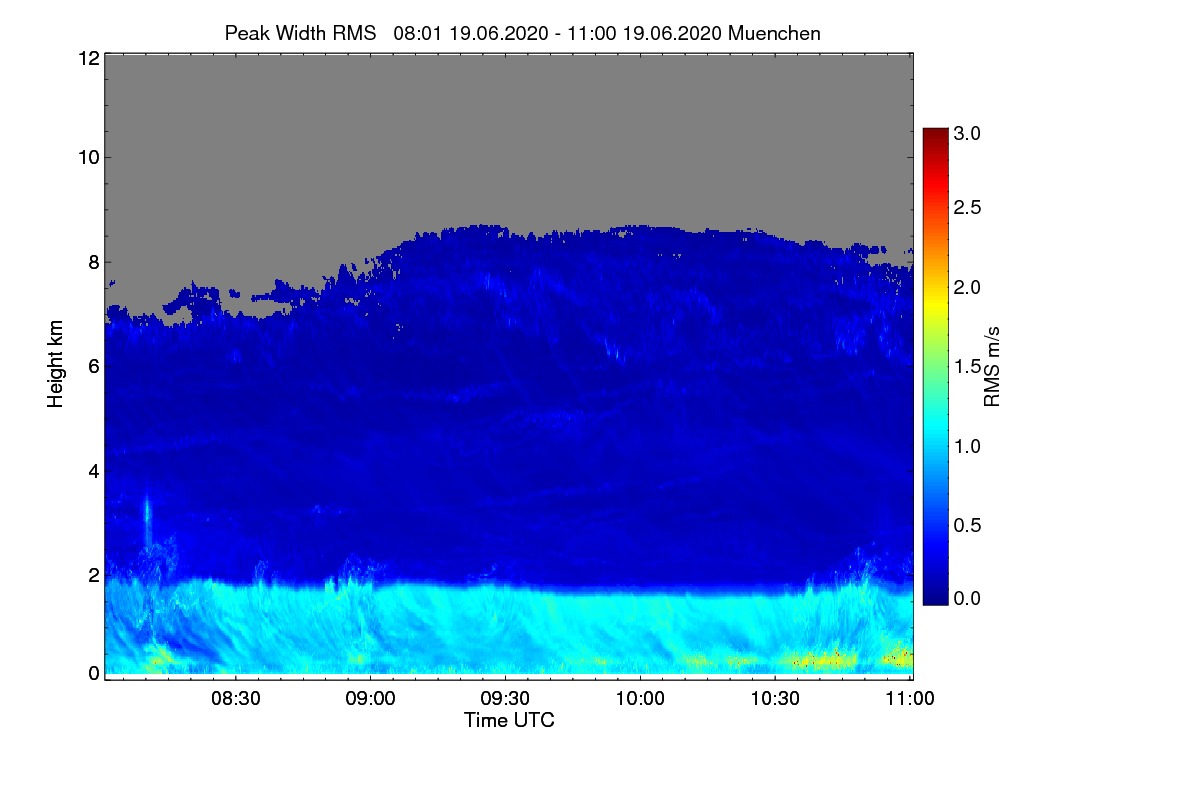Click the dark red top of the colorbar
Screen dimensions: 1200x800
[935, 135]
